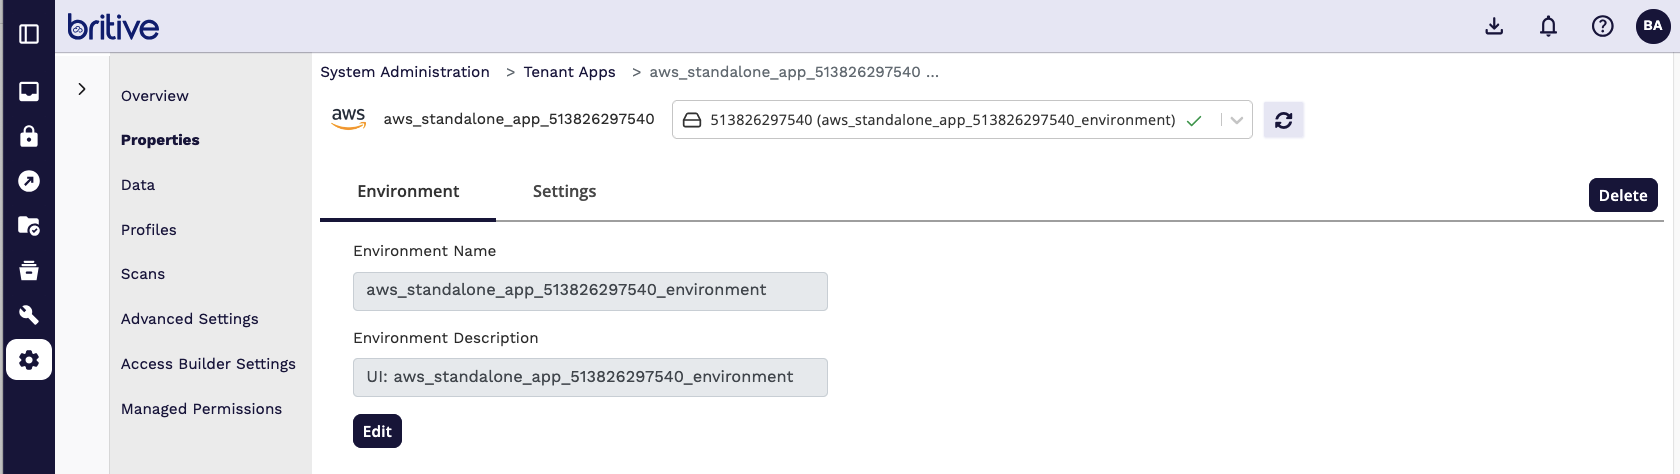Switch to the Settings tab

(564, 191)
